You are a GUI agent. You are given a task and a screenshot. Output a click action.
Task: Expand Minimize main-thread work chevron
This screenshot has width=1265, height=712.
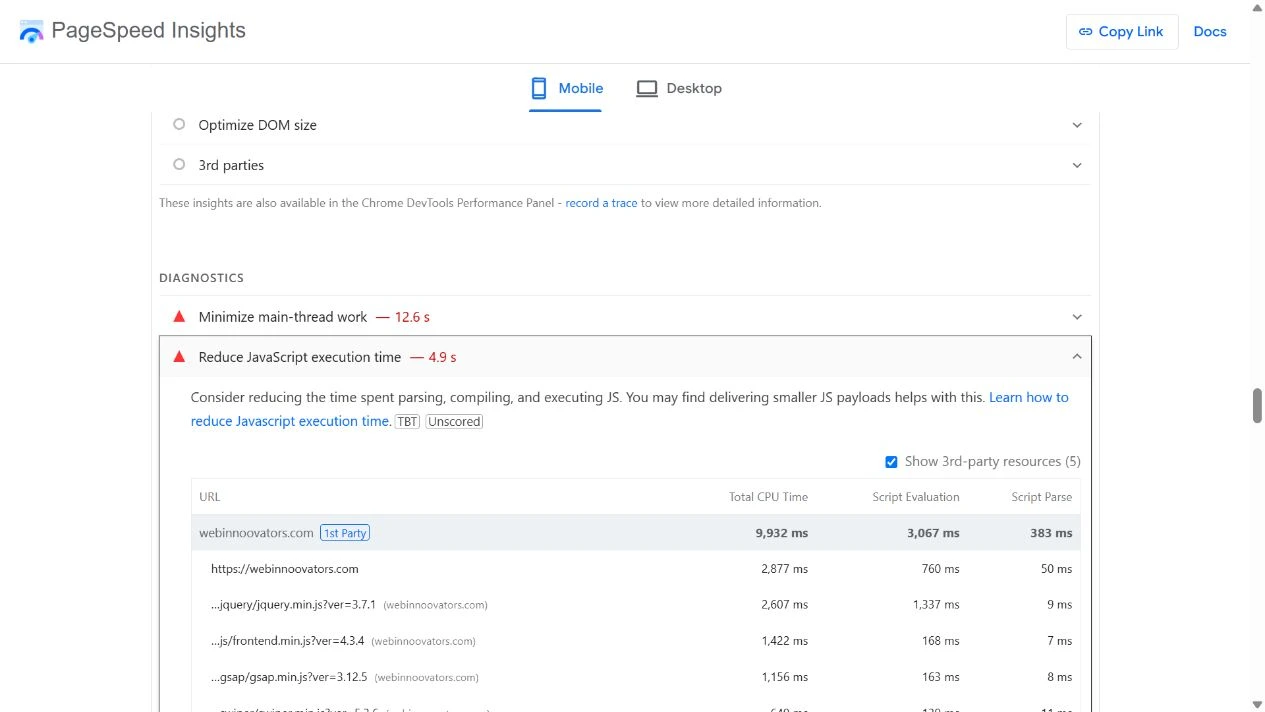(x=1077, y=317)
